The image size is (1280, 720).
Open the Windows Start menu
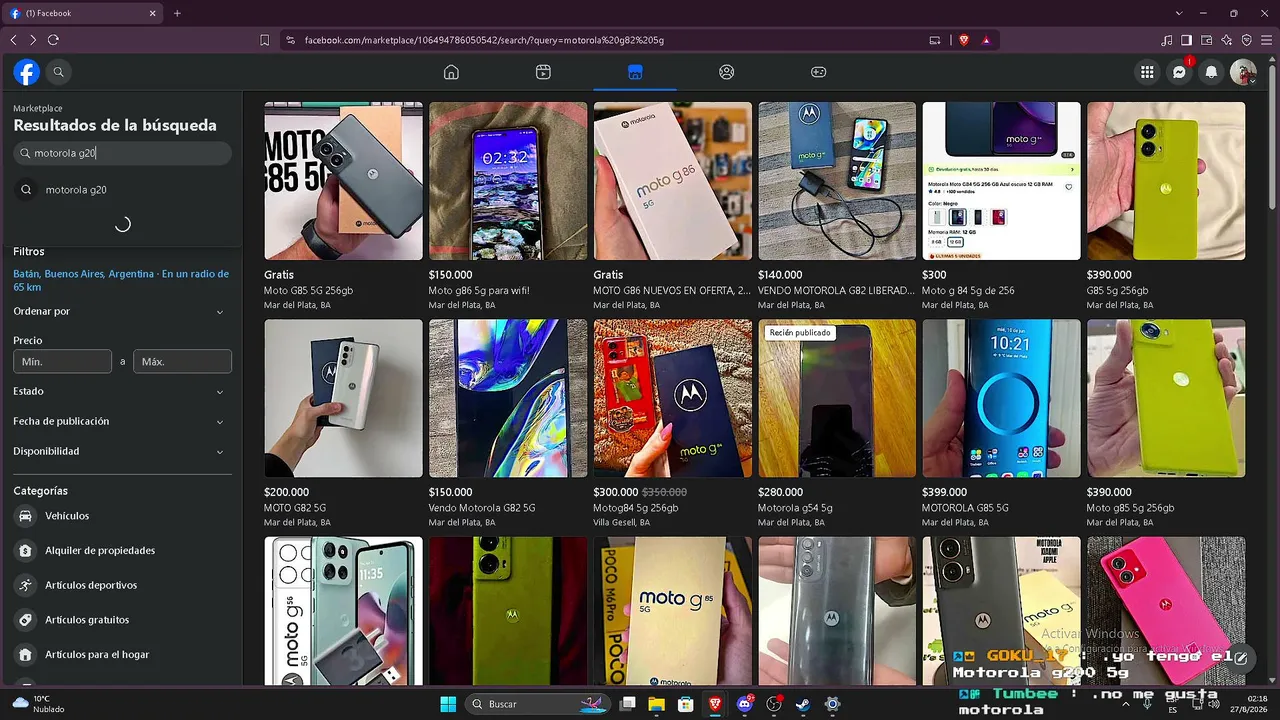pyautogui.click(x=448, y=704)
